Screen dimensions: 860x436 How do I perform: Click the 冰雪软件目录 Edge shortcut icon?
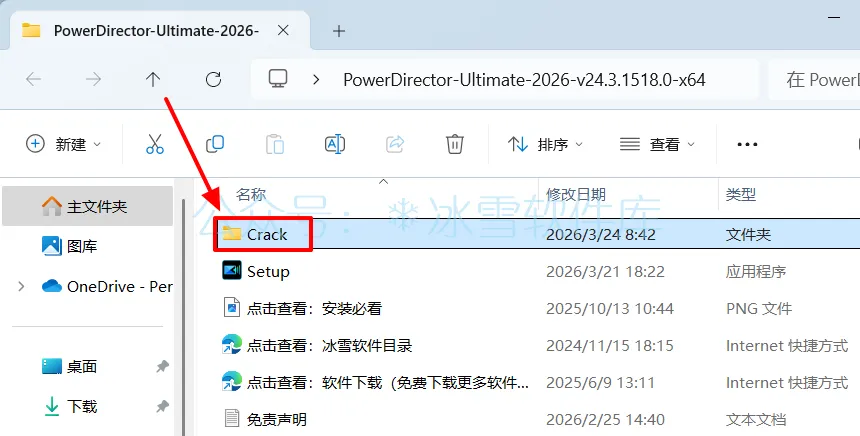click(x=231, y=345)
